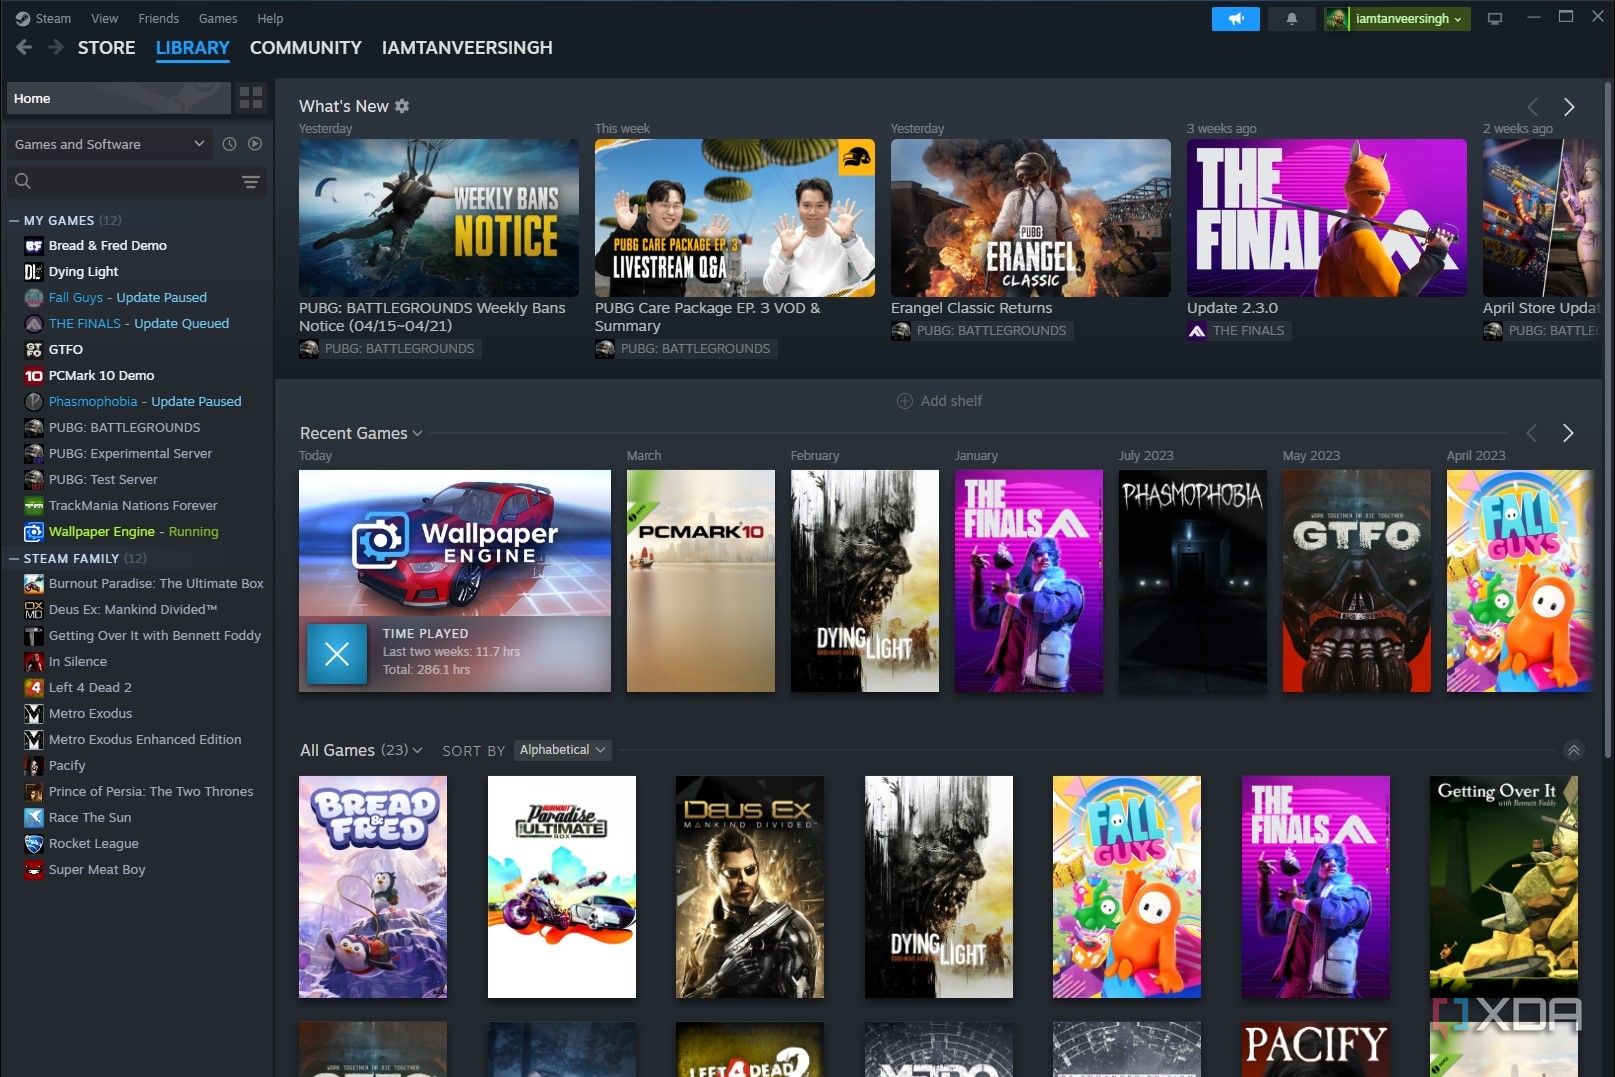Open the Weekly Bans Notice news card
1615x1077 pixels.
(438, 218)
